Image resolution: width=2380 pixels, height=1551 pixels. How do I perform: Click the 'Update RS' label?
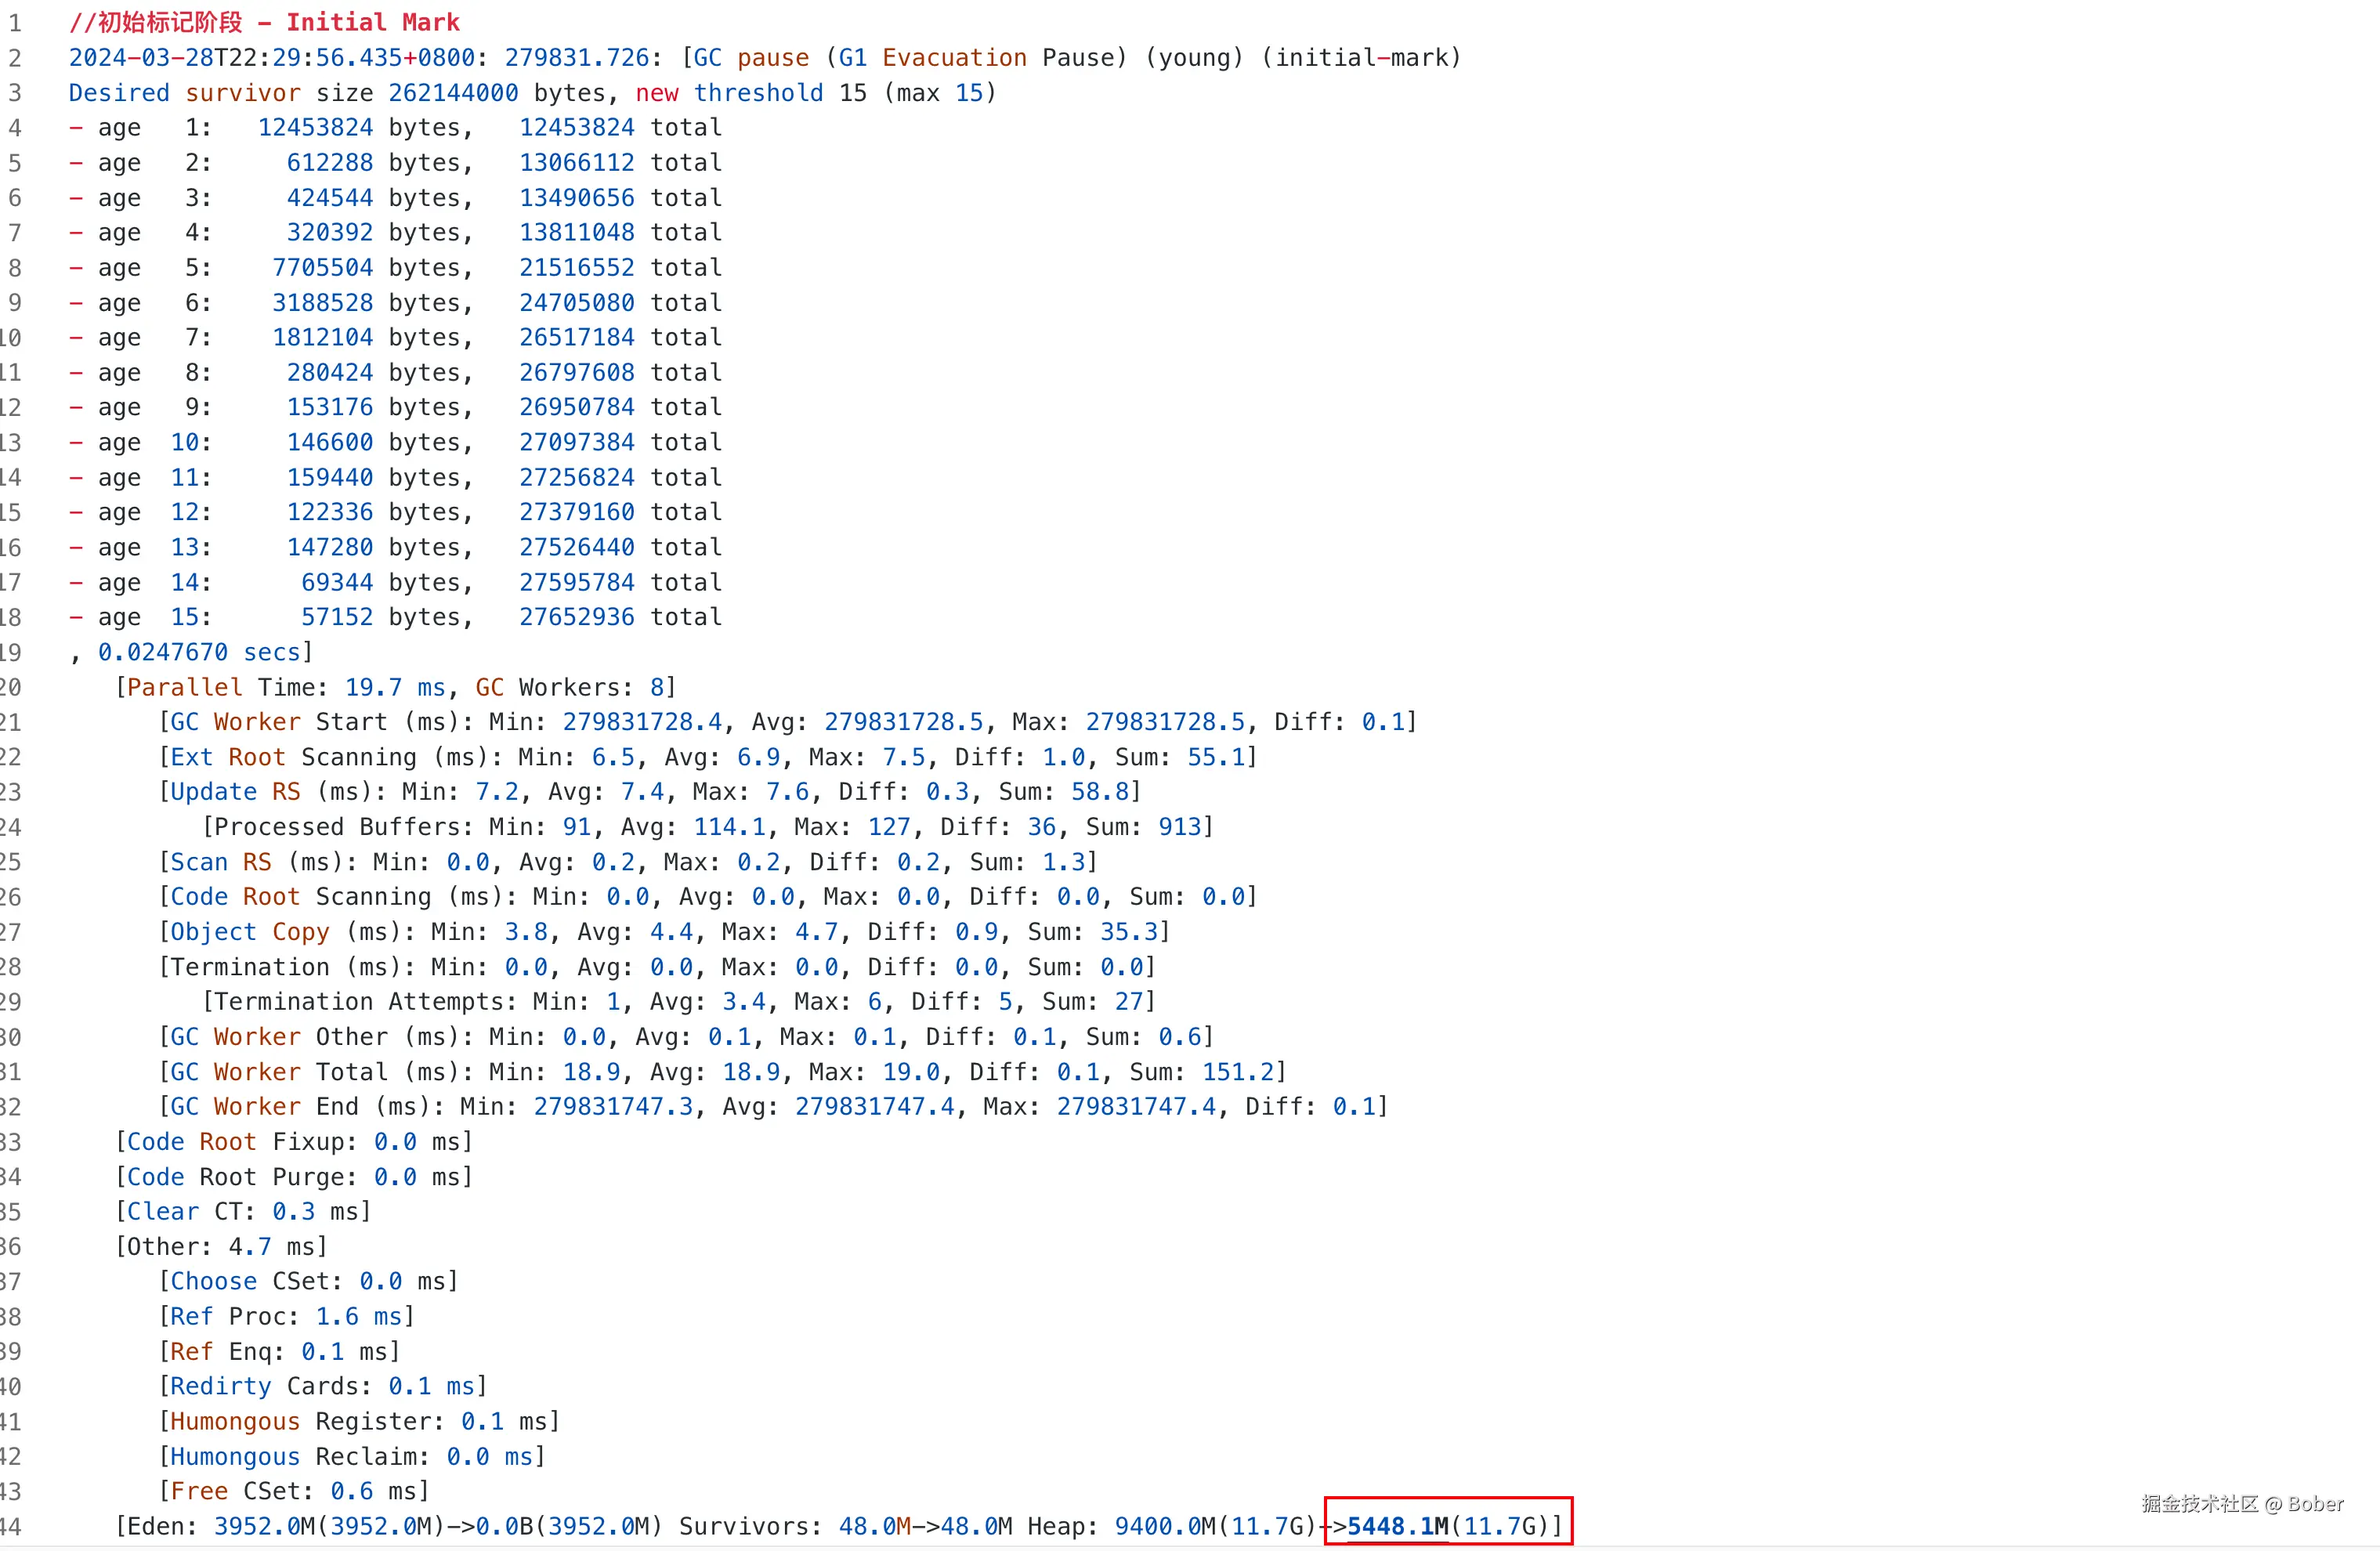[x=235, y=792]
